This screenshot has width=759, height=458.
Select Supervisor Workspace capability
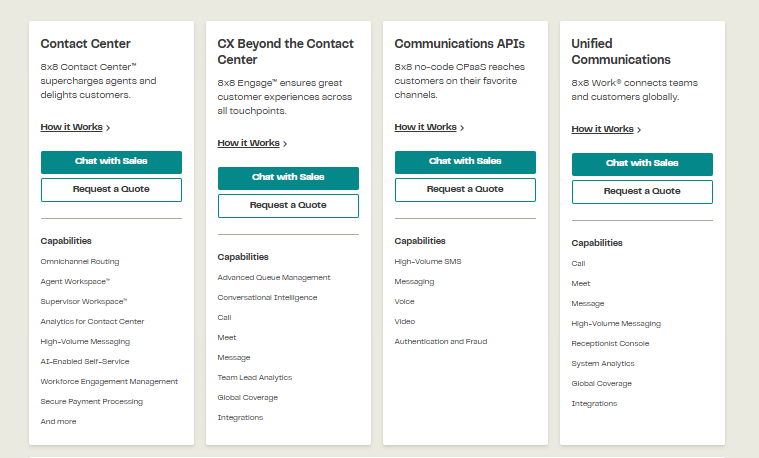tap(83, 302)
